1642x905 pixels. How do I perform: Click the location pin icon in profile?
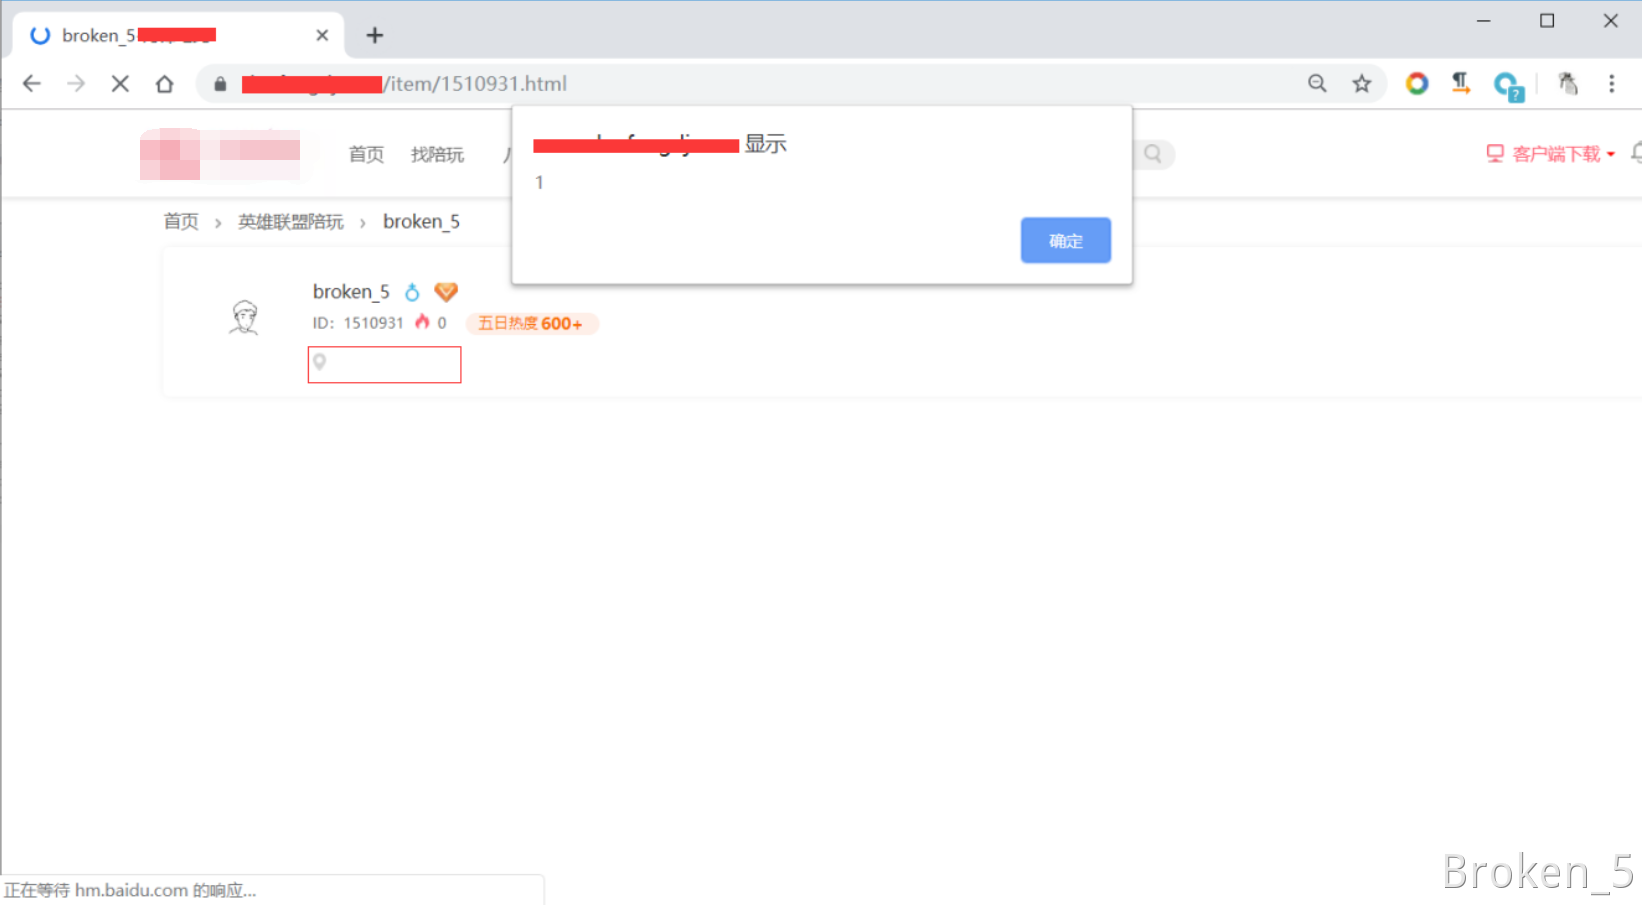(x=320, y=362)
